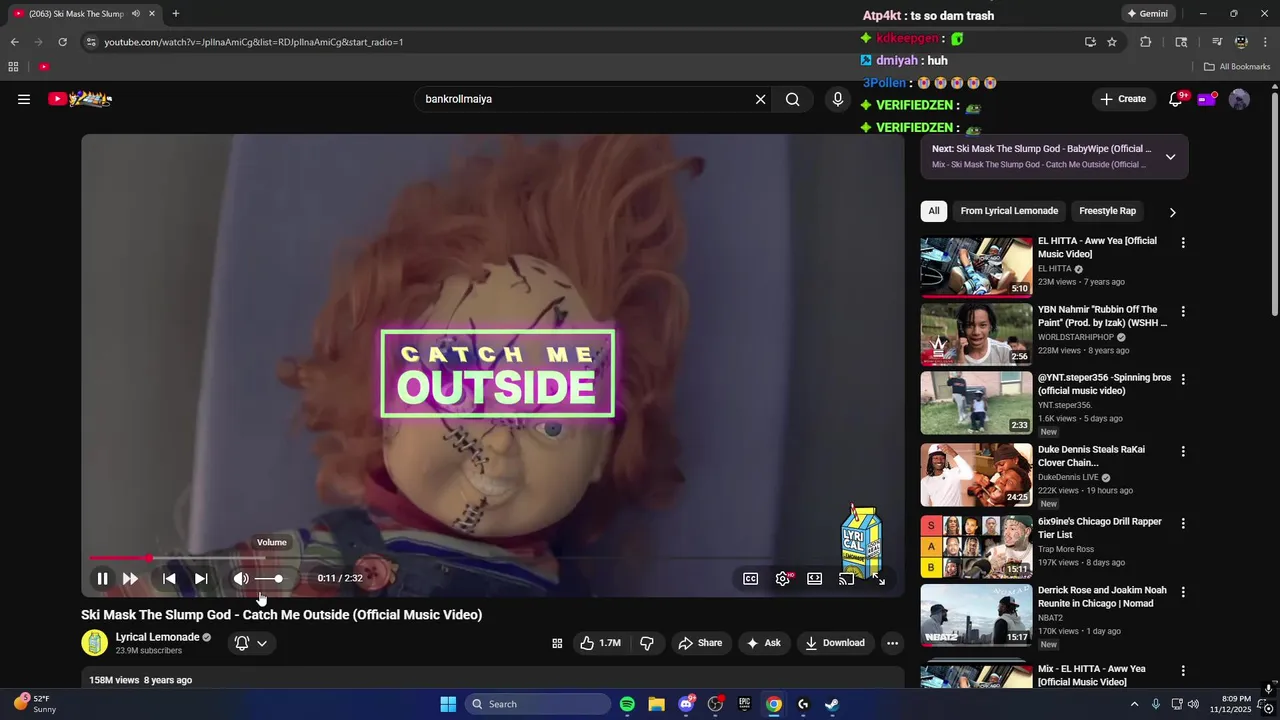Open YouTube account avatar menu
Viewport: 1280px width, 720px height.
[1239, 99]
